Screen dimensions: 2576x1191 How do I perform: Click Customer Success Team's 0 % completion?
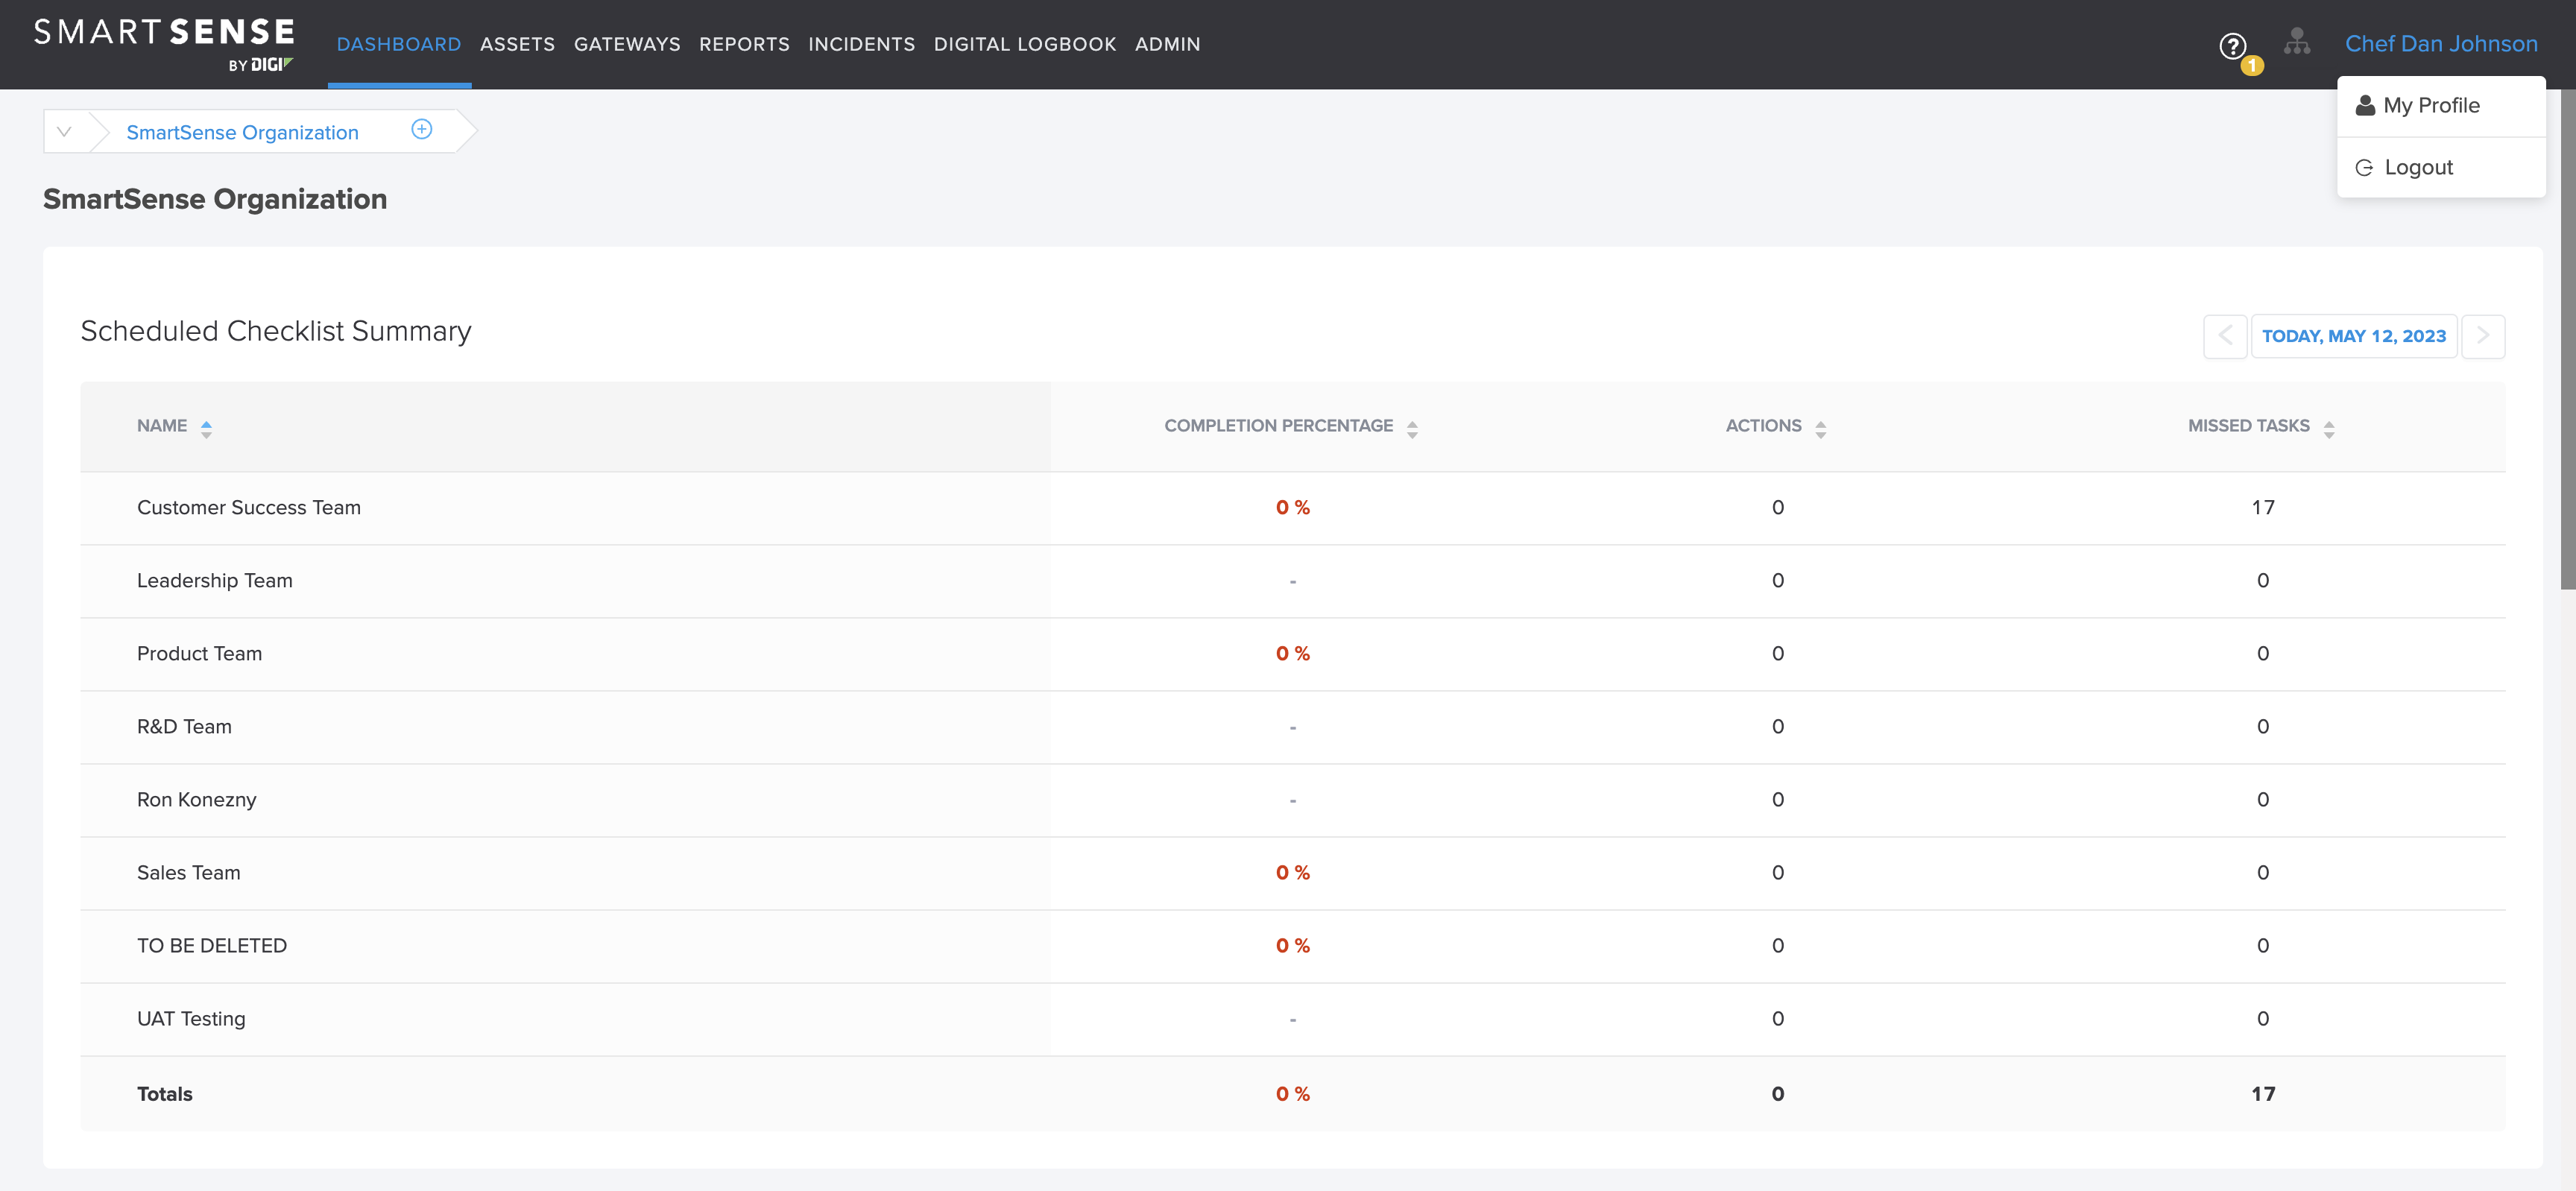1292,507
